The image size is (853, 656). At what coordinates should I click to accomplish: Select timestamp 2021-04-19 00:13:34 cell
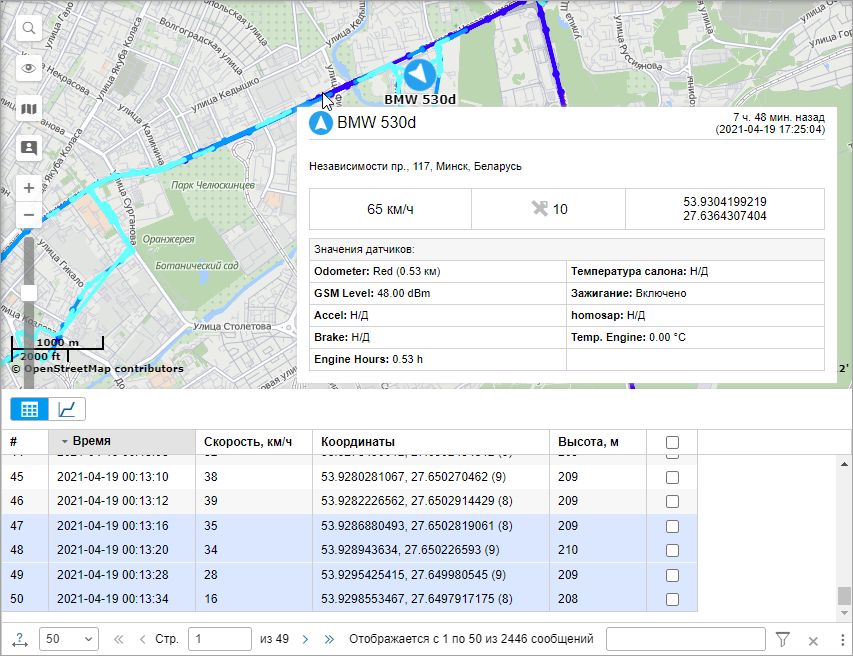tap(113, 599)
